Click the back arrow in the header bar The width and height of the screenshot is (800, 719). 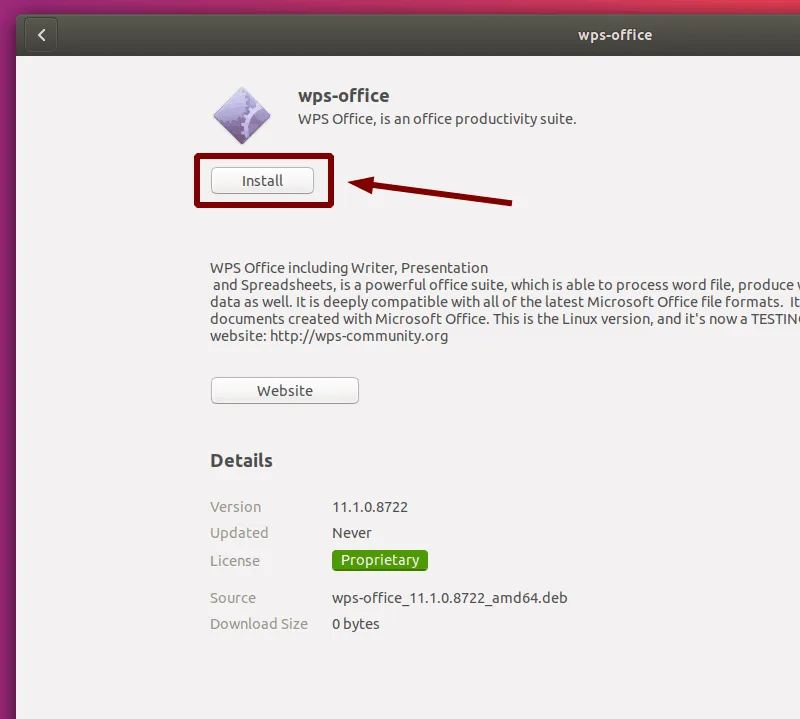pos(40,34)
